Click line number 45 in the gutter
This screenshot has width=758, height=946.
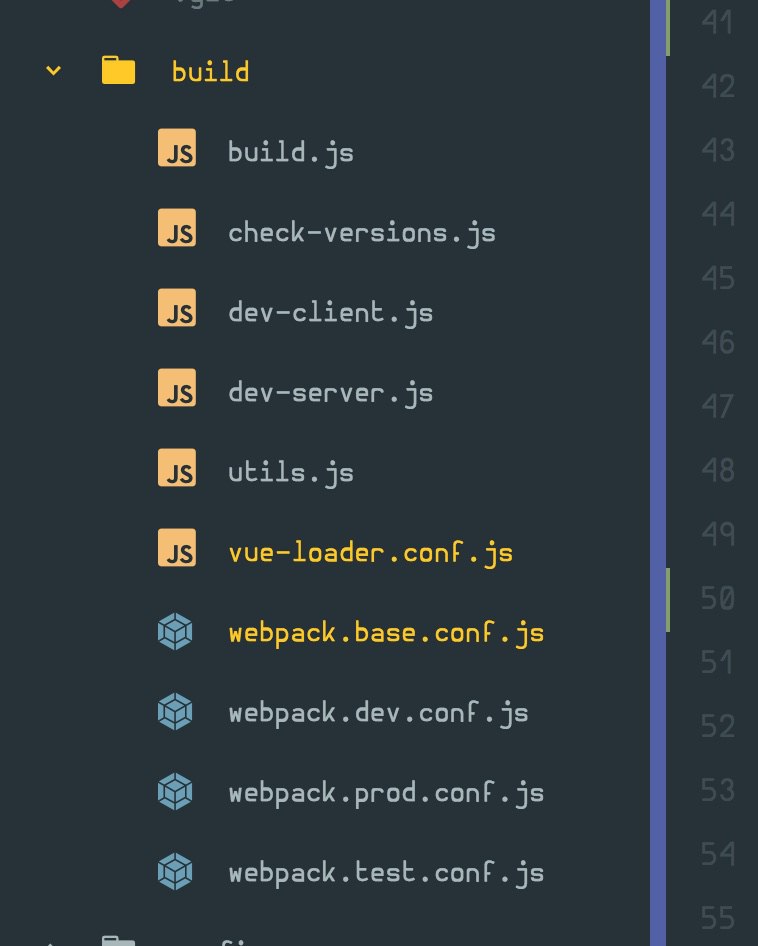point(717,277)
